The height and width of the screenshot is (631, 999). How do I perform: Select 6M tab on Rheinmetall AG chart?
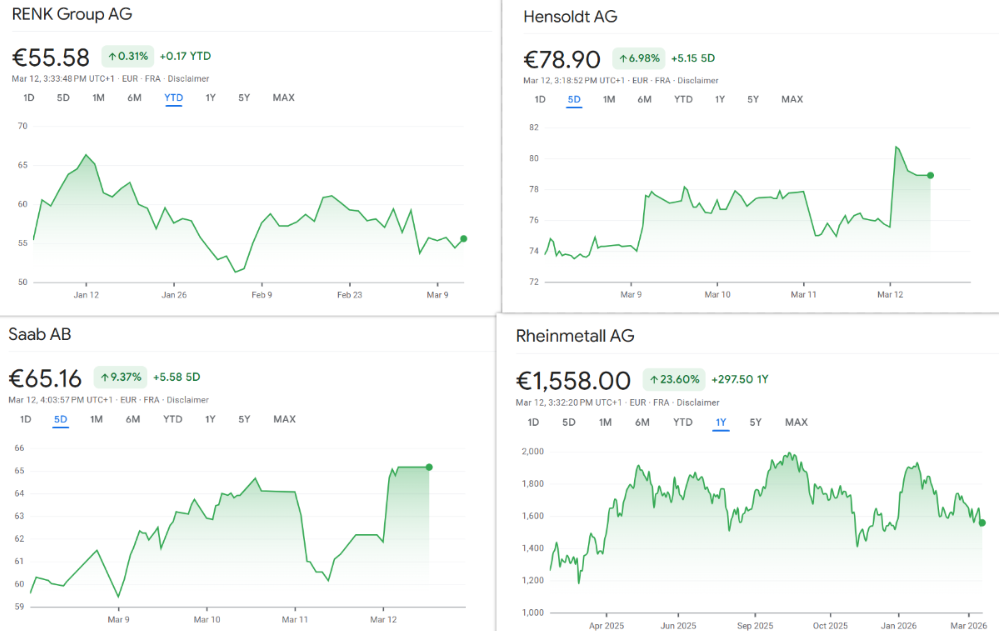pos(641,422)
